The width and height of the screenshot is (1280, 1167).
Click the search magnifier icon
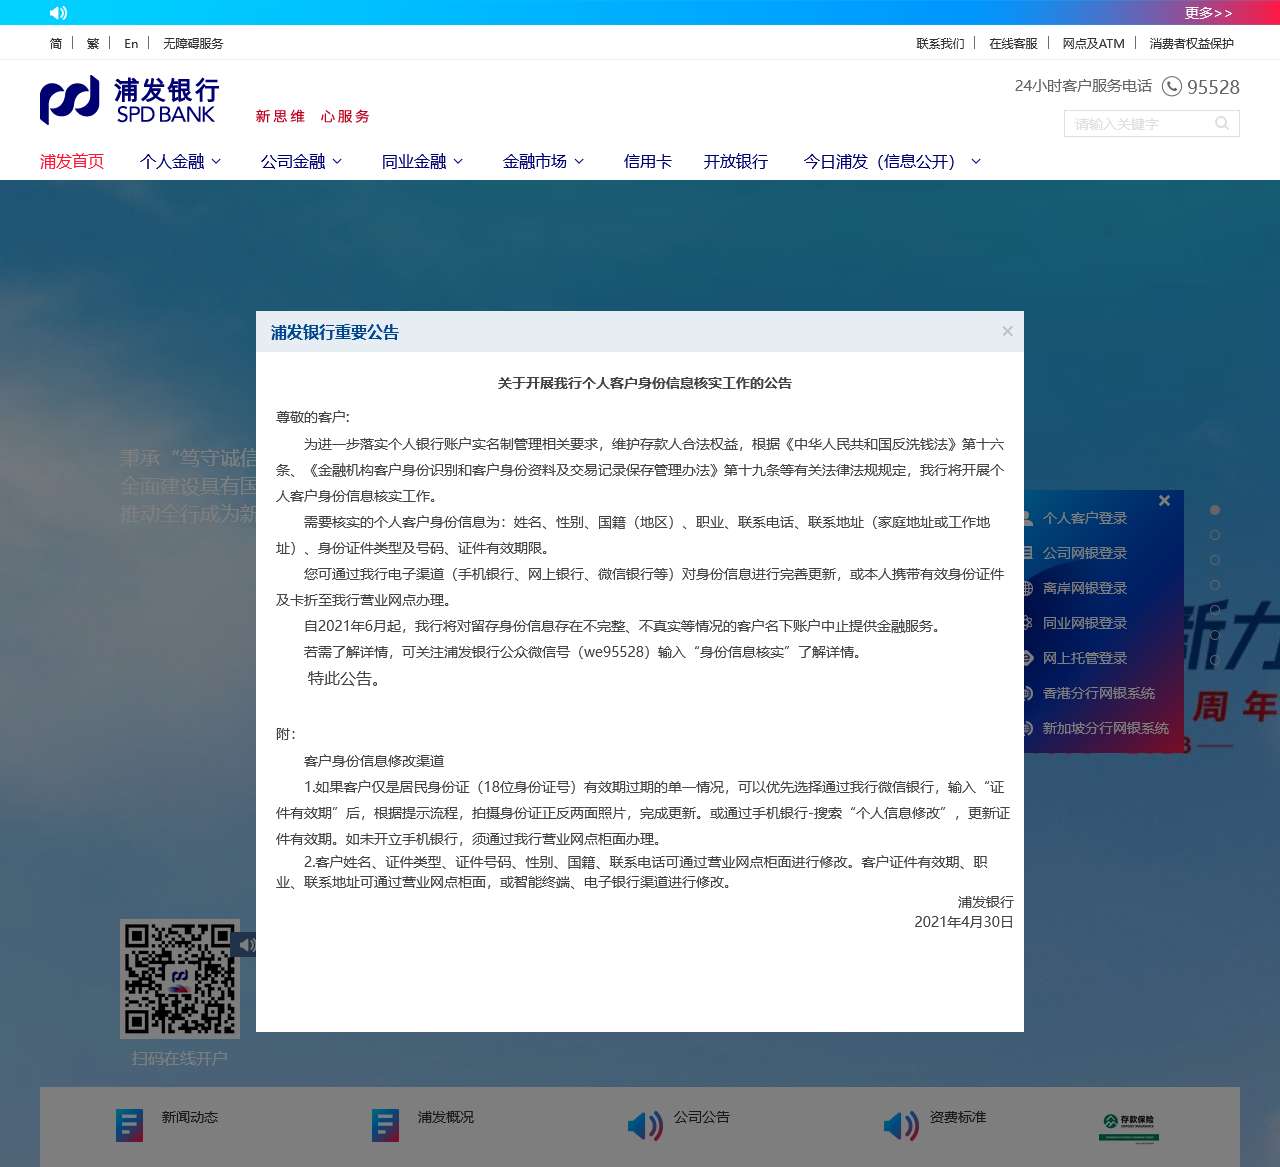click(1222, 124)
